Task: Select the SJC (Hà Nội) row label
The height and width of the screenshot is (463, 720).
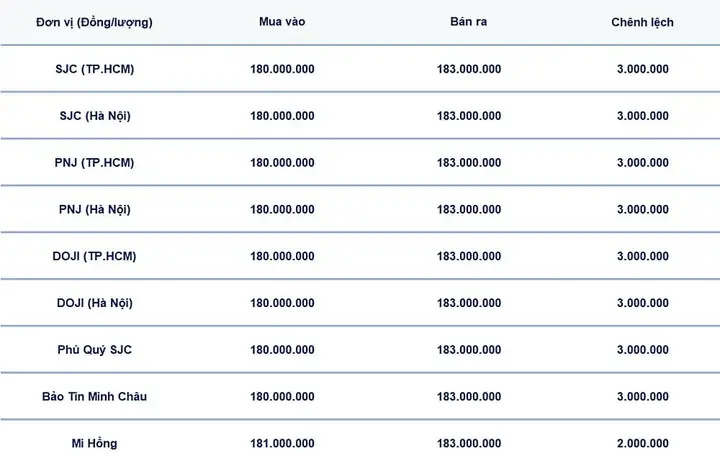Action: tap(95, 116)
